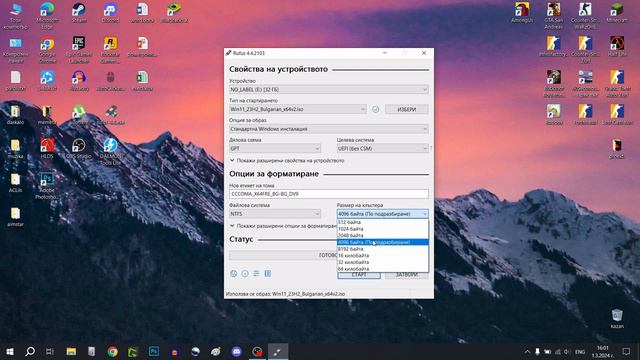Viewport: 640px width, 360px height.
Task: Open taskbar search magnifier
Action: (x=30, y=351)
